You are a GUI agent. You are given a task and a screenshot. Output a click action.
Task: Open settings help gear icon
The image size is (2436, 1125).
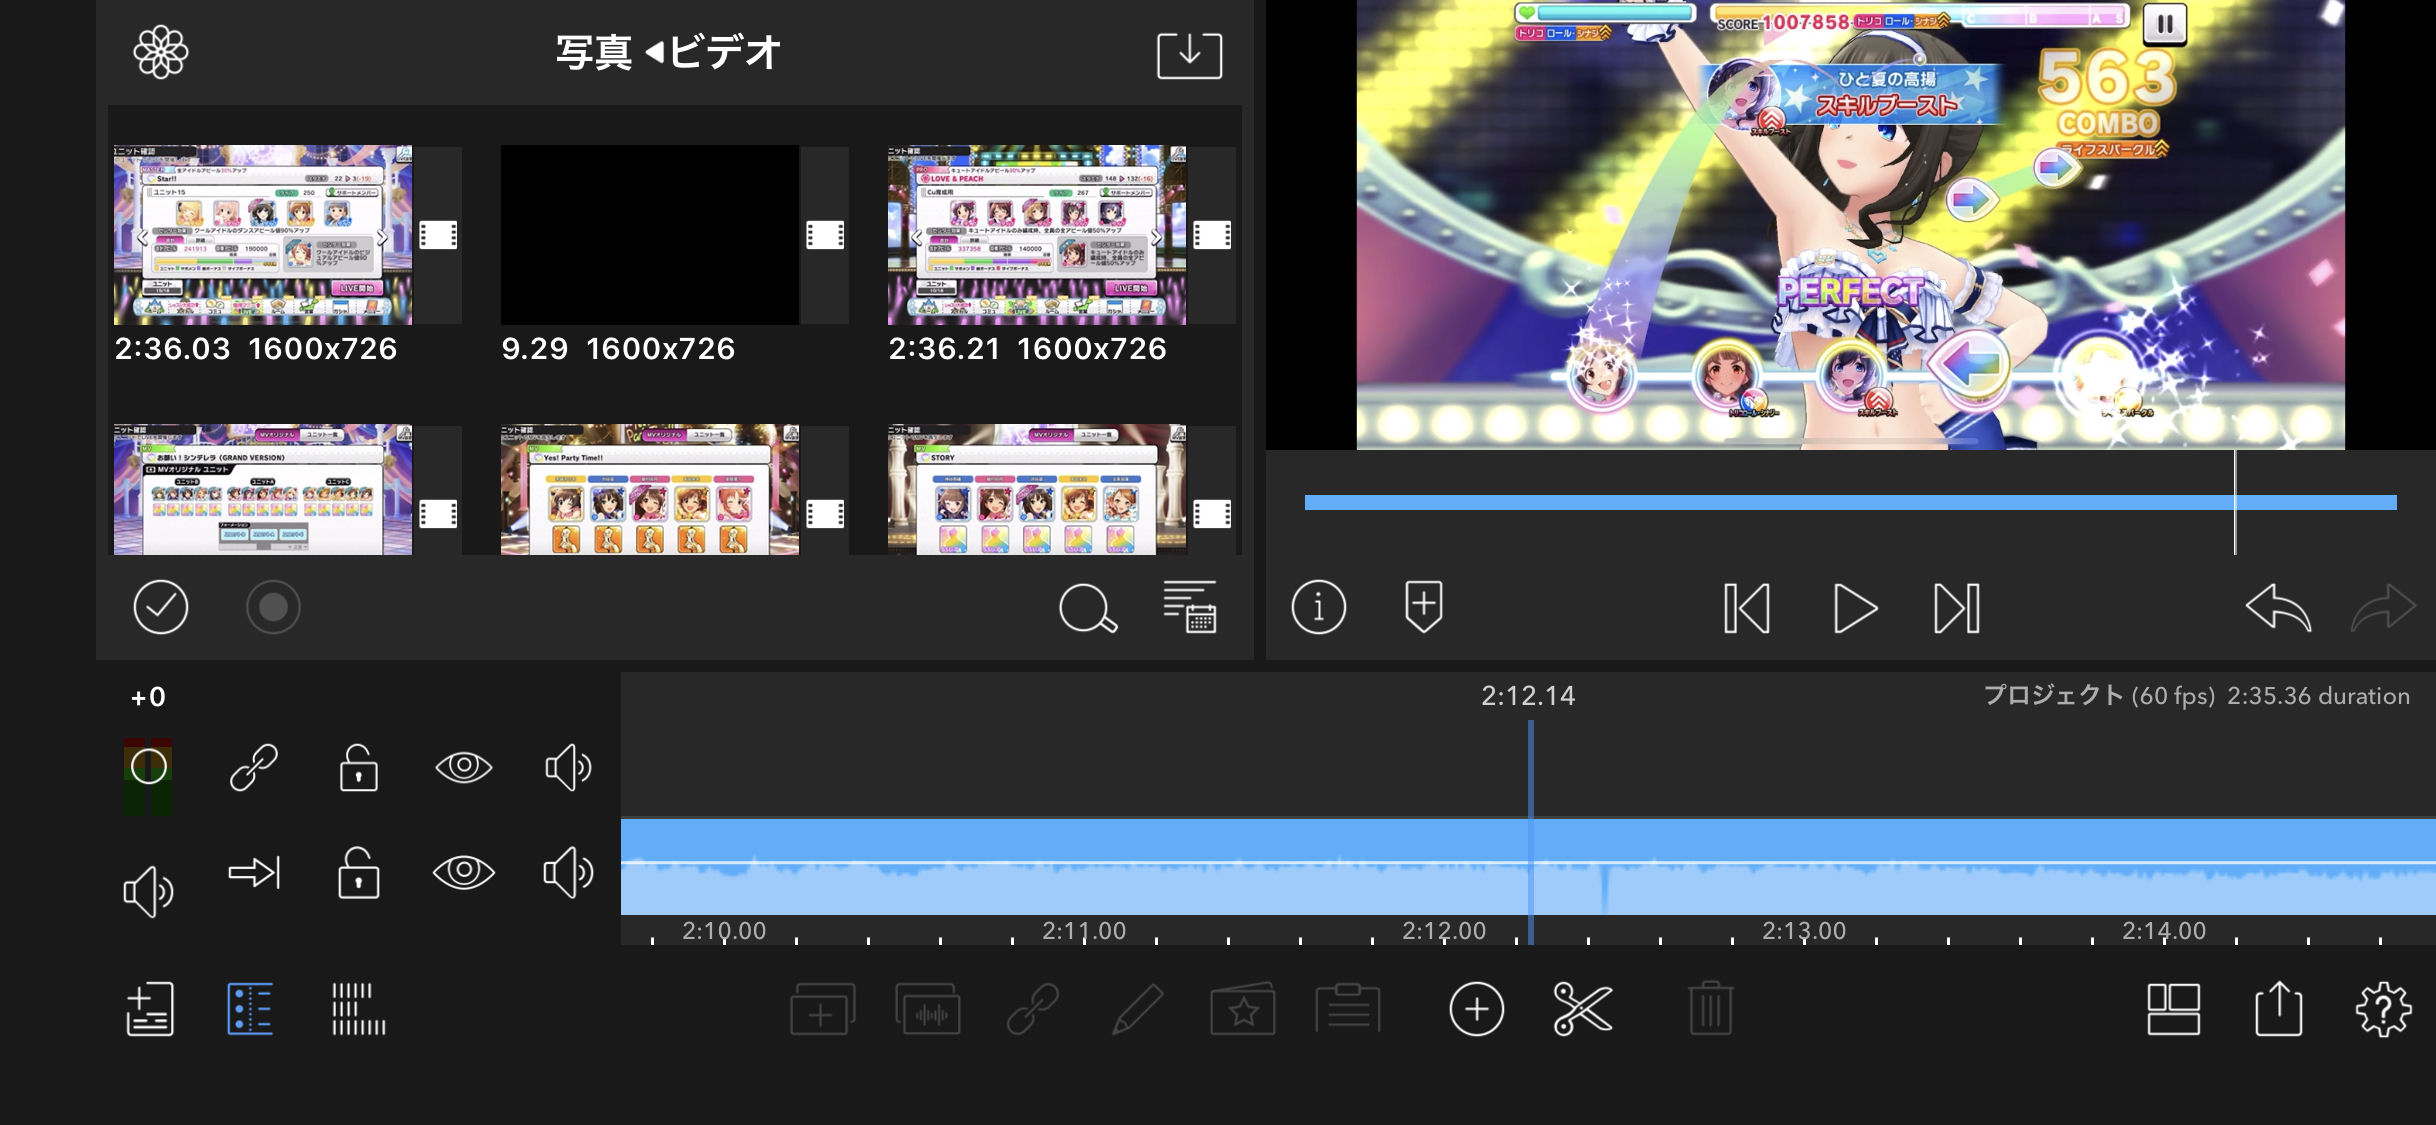pos(2384,1009)
